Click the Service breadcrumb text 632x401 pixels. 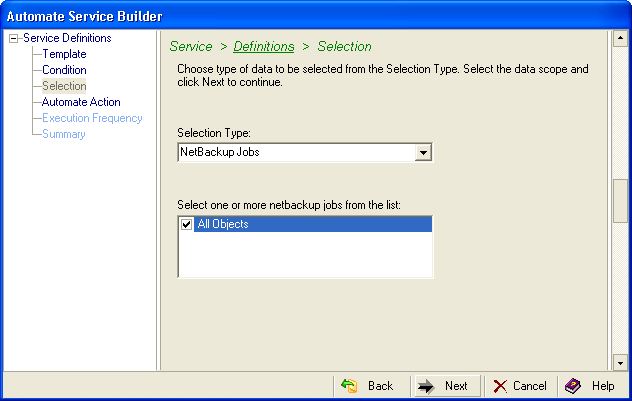pos(191,46)
